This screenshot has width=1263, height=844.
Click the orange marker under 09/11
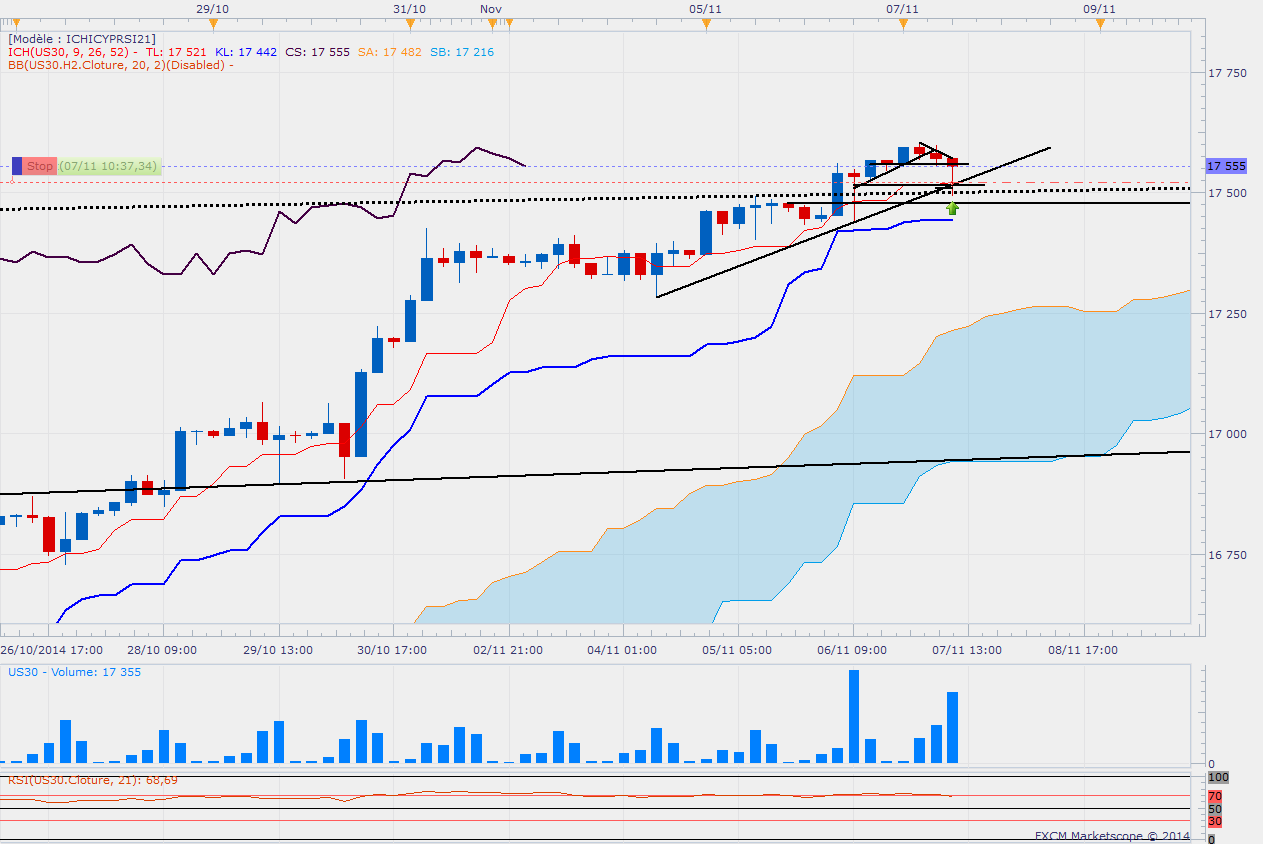1100,21
